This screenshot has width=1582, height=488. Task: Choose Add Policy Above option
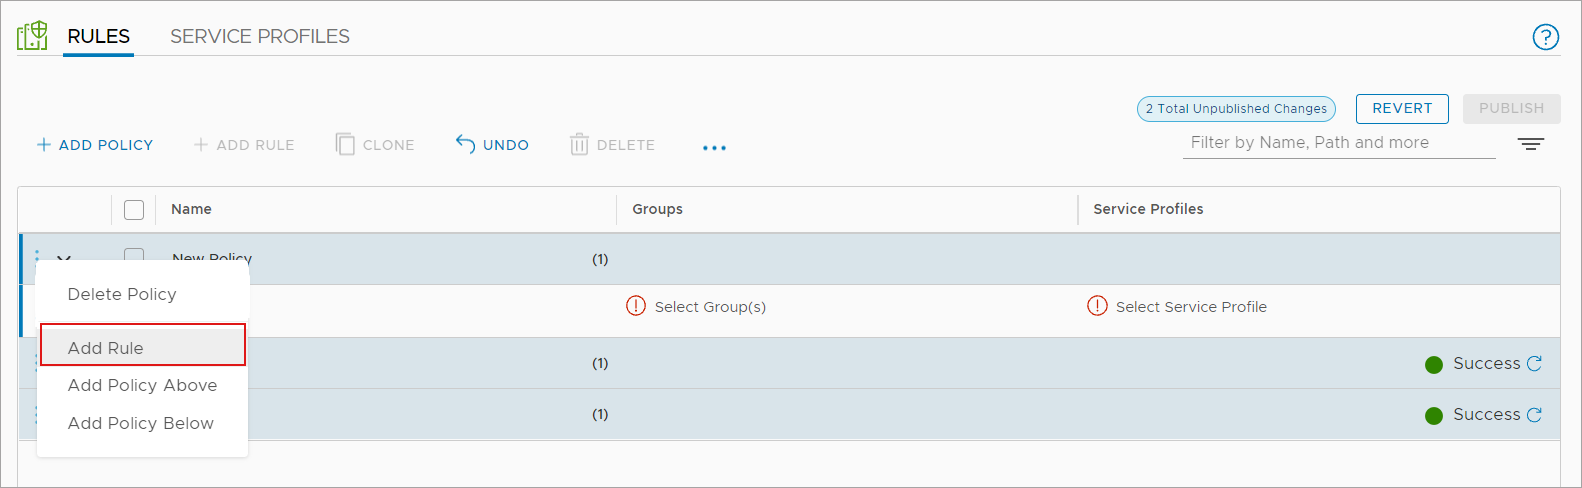(142, 385)
